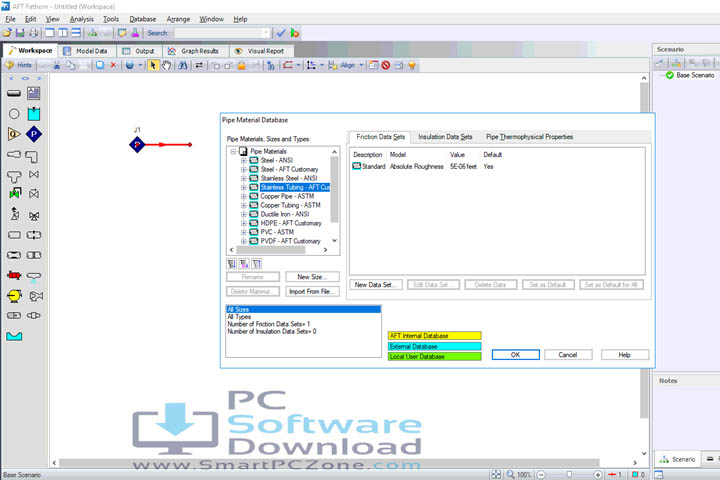Select Copper Tubing - ASTM in the tree

coord(290,205)
